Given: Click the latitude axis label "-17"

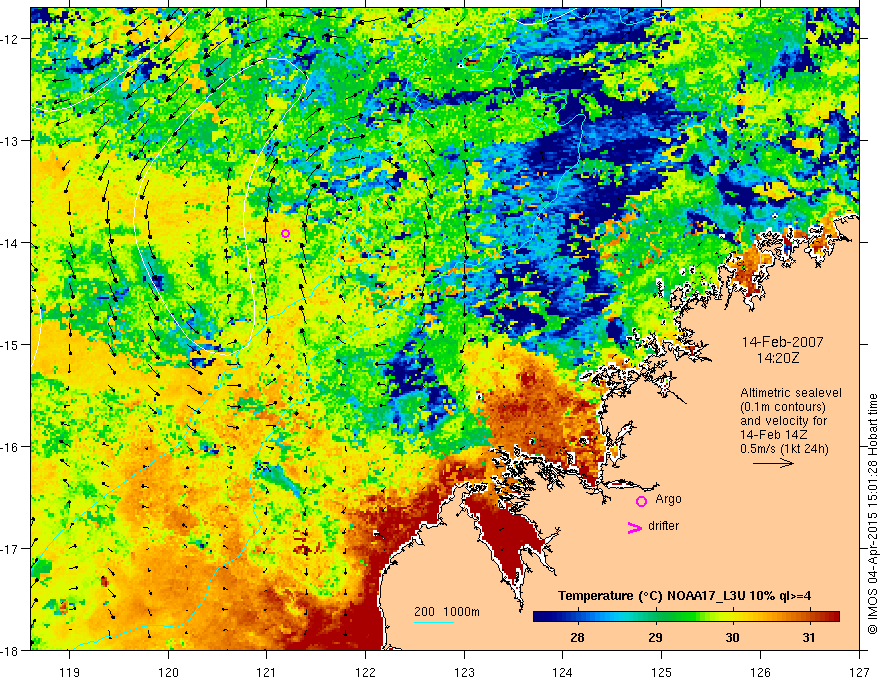Looking at the screenshot, I should click(11, 549).
